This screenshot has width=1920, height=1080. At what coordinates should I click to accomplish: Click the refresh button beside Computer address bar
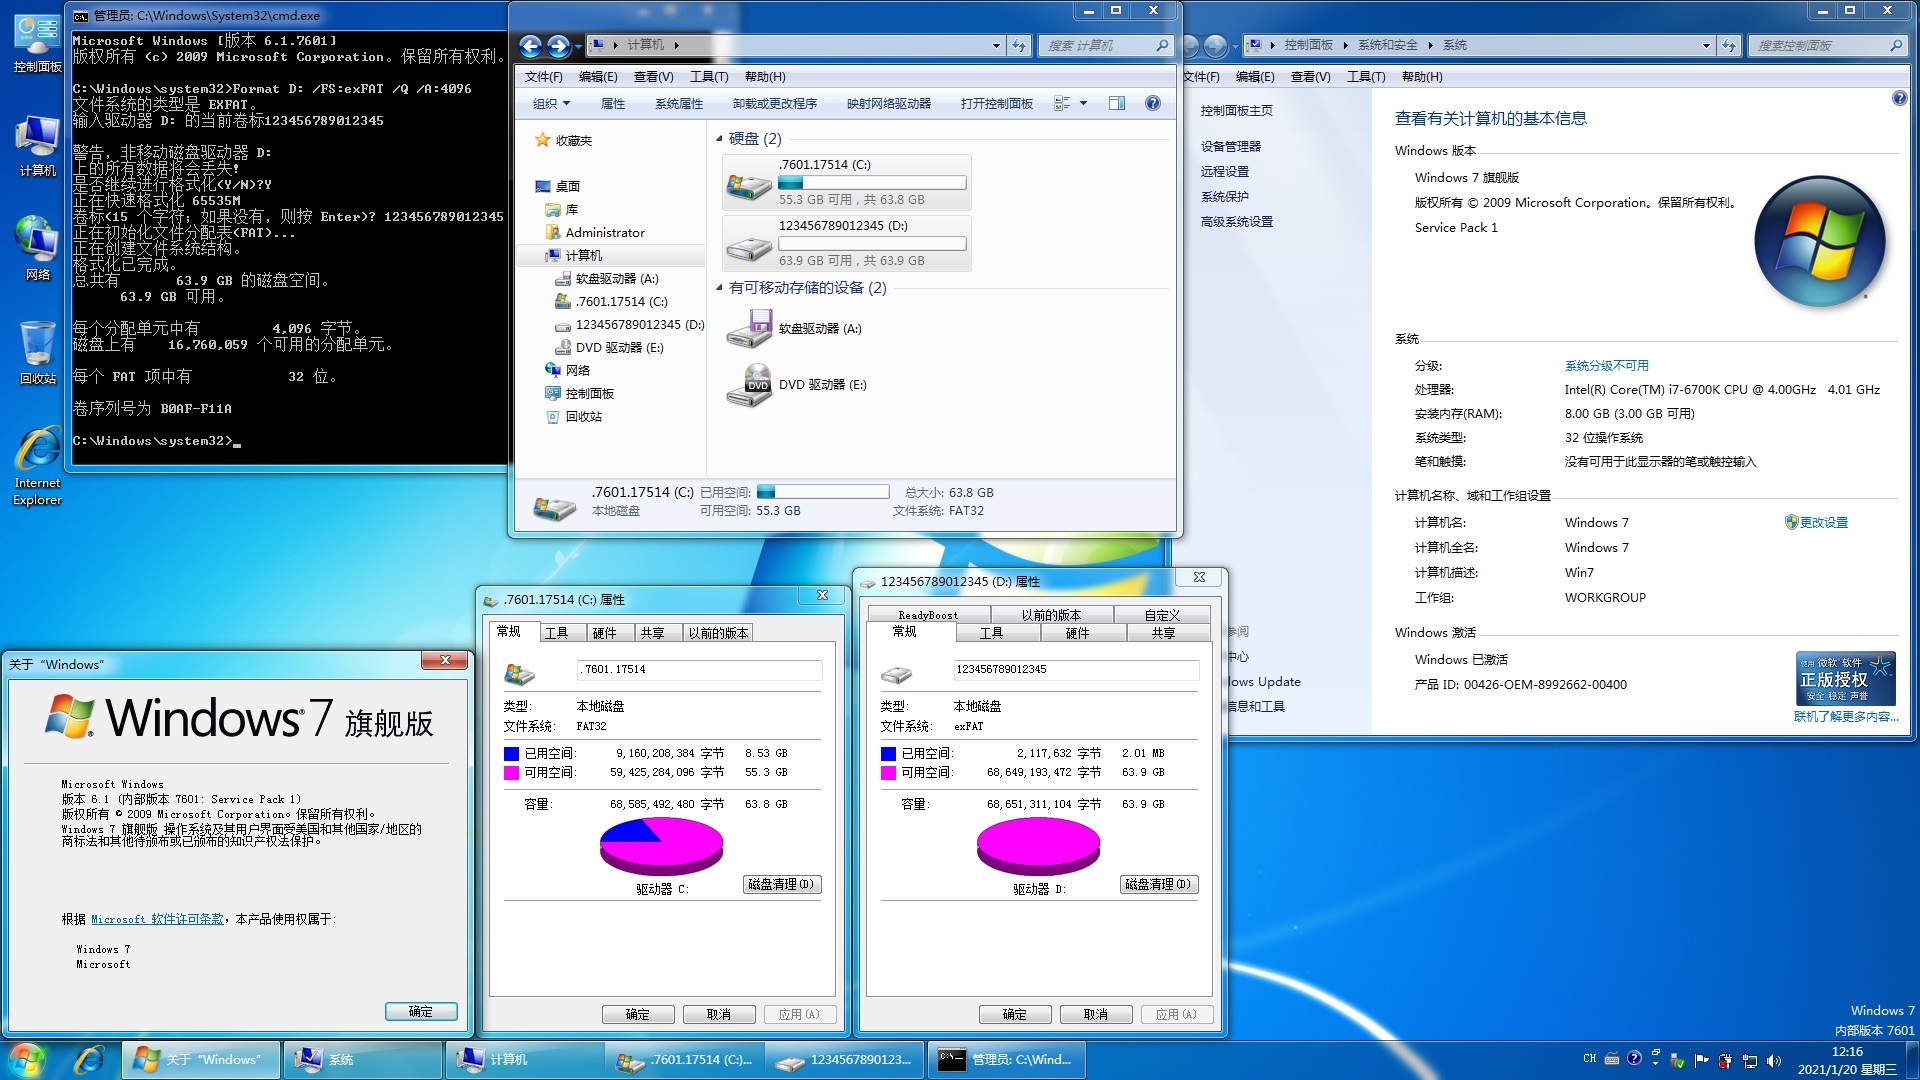[1019, 45]
